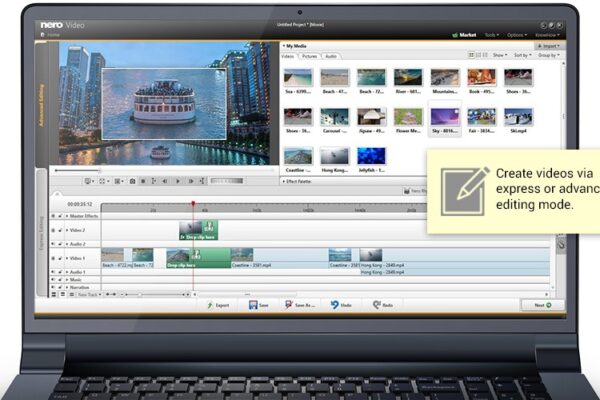Click the red playhead marker on timeline

[x=193, y=204]
